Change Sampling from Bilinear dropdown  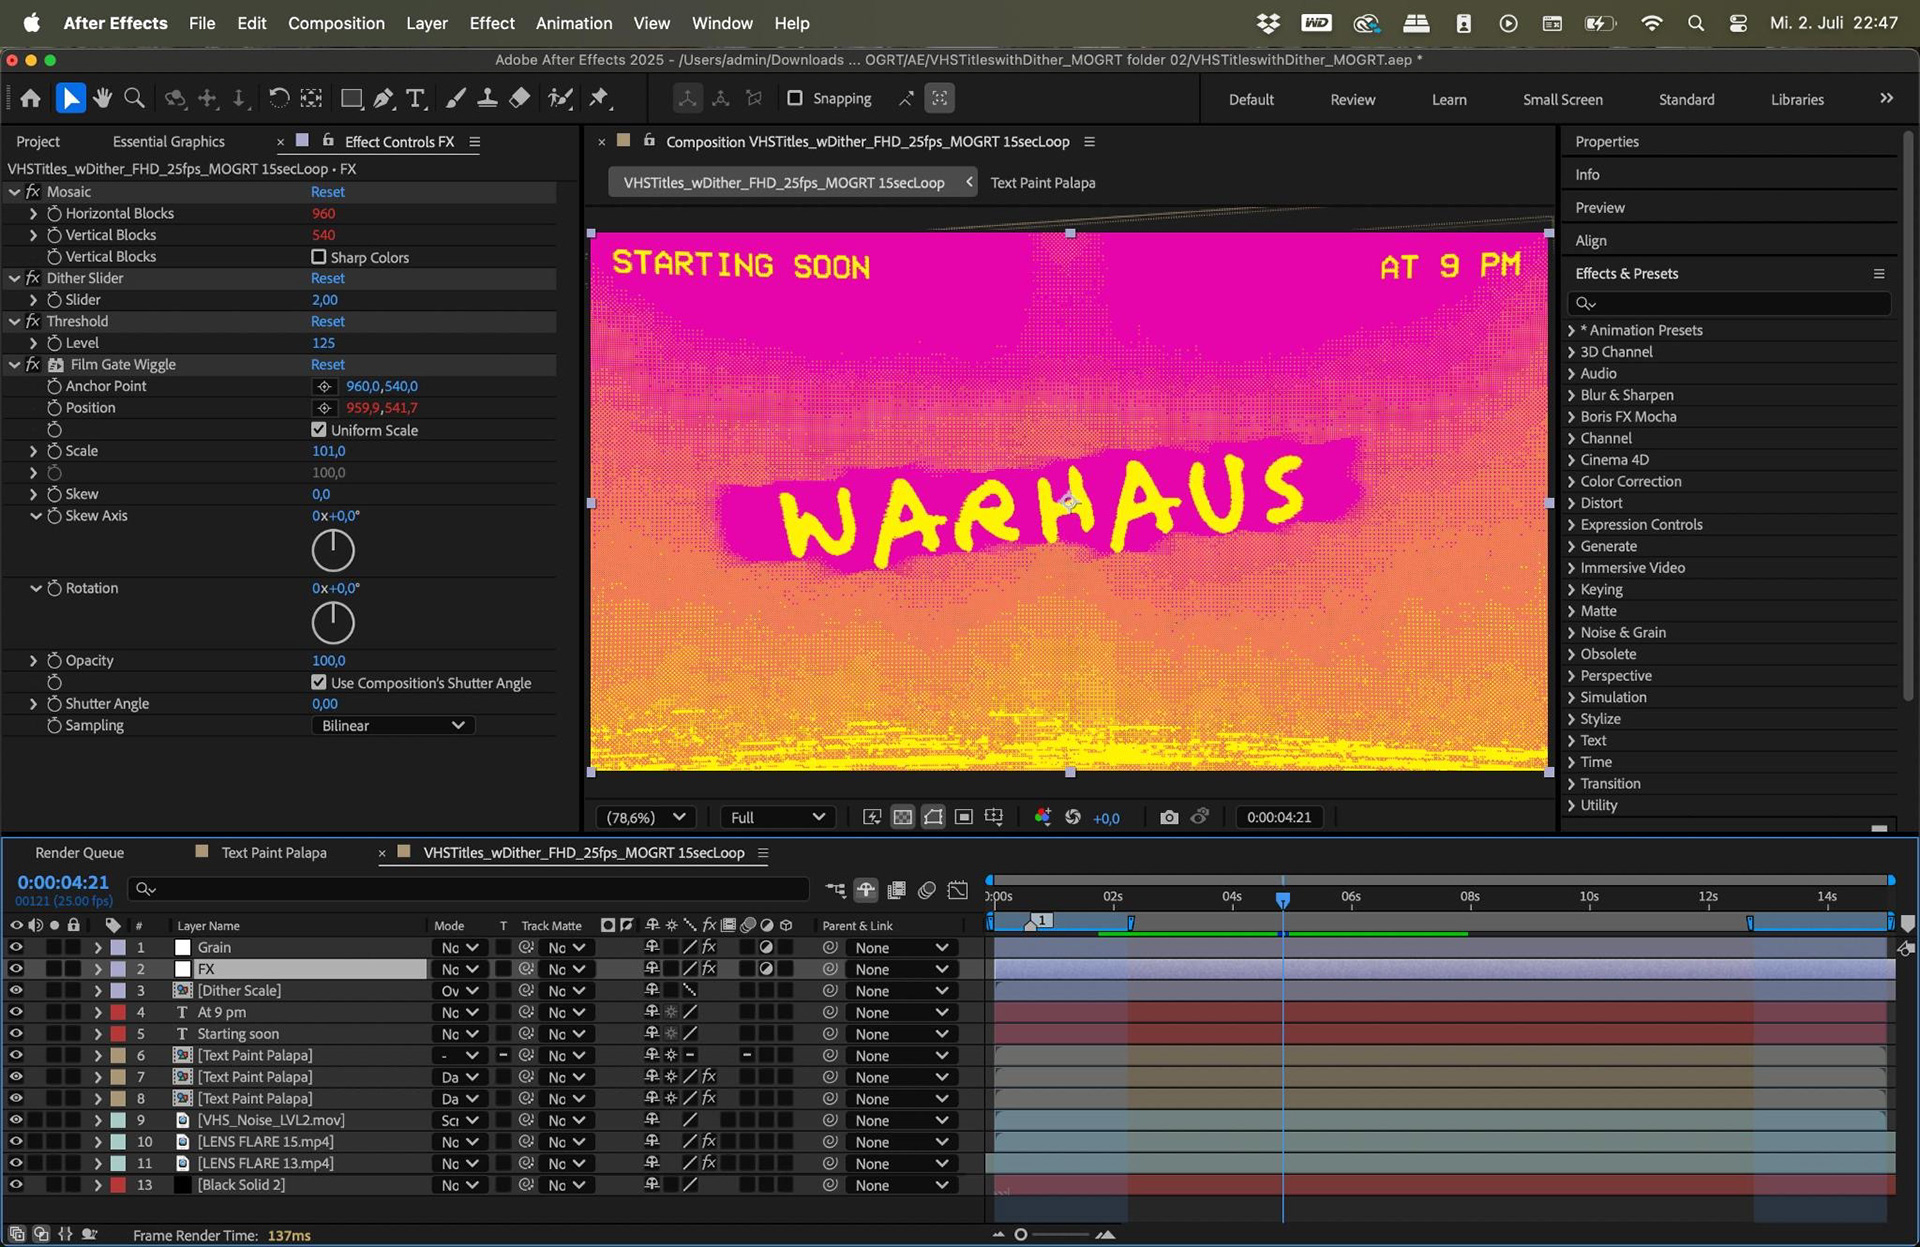392,725
